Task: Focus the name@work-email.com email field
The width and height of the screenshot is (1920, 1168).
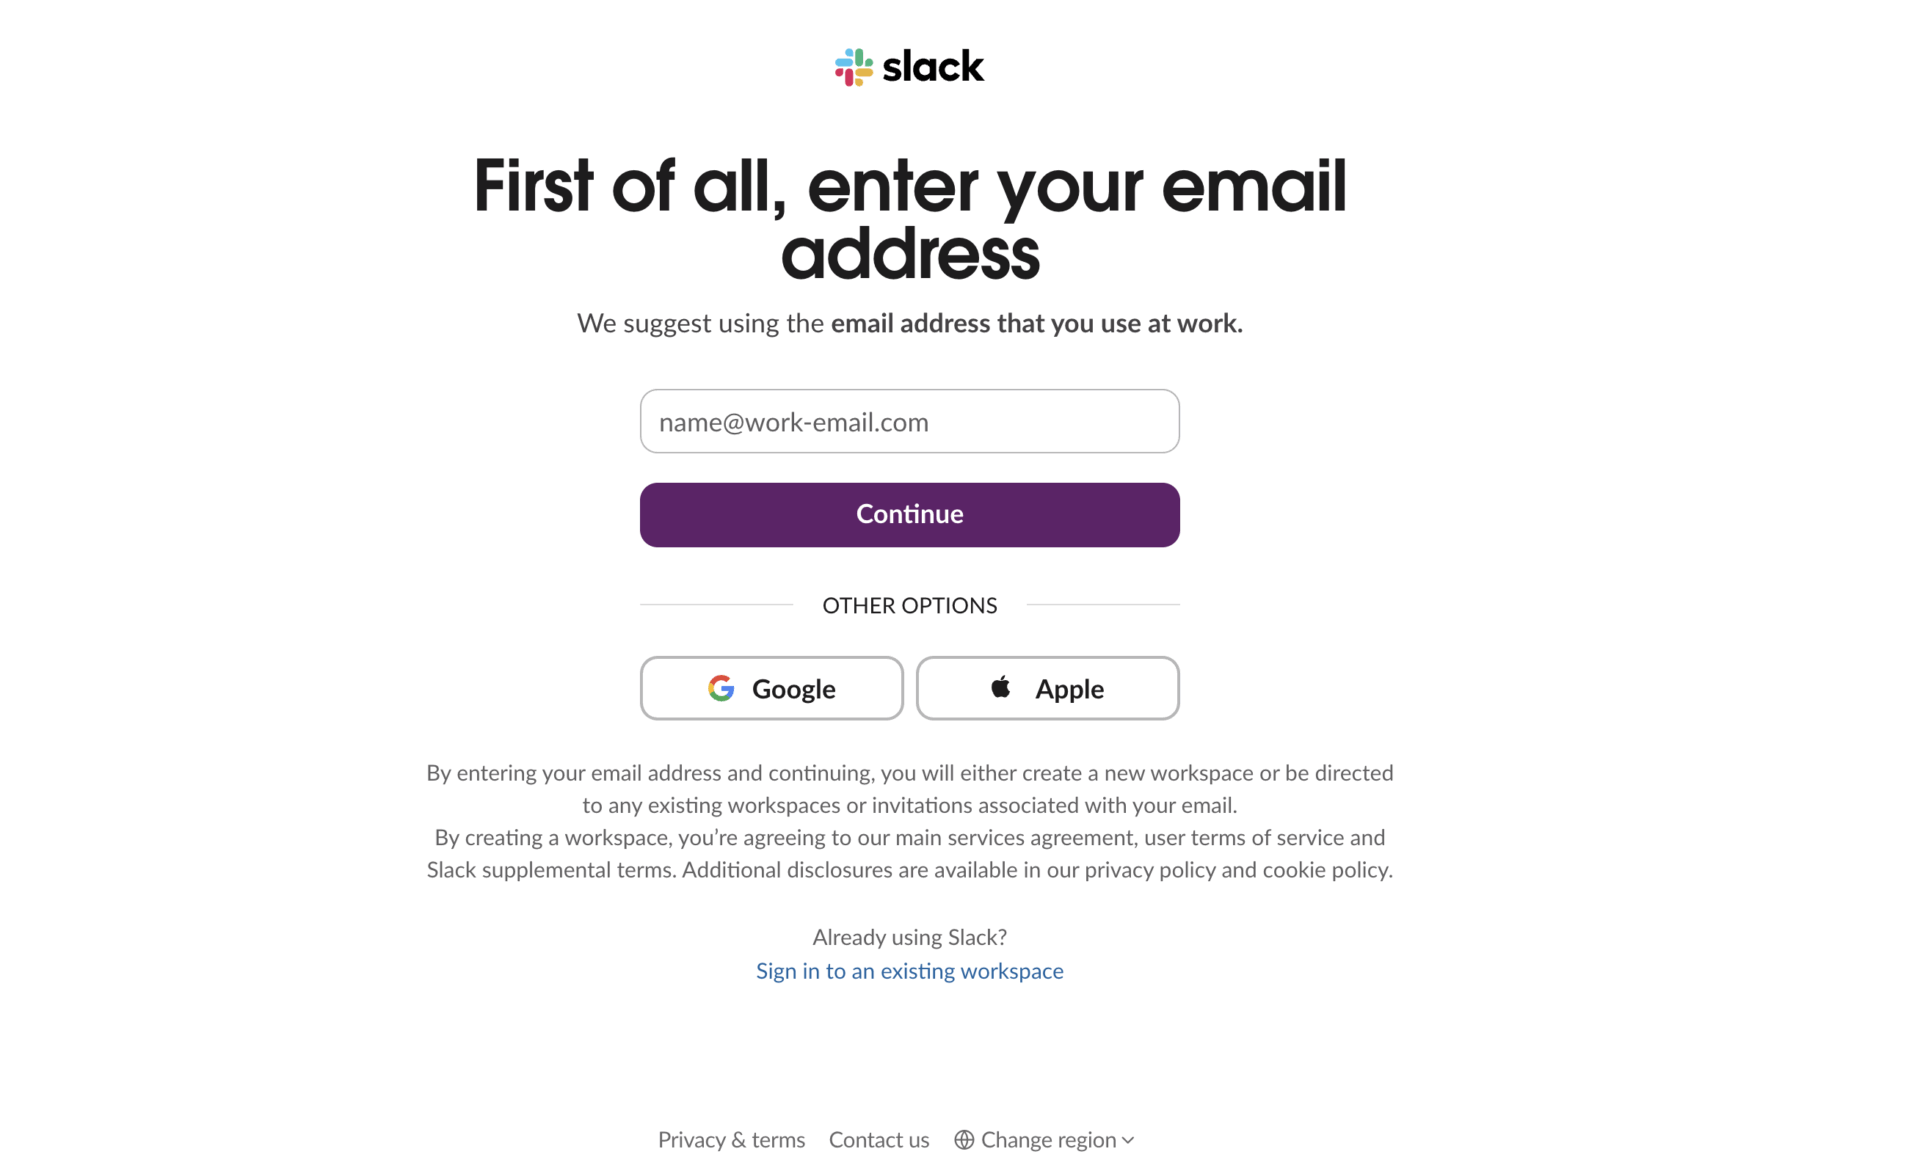Action: 909,421
